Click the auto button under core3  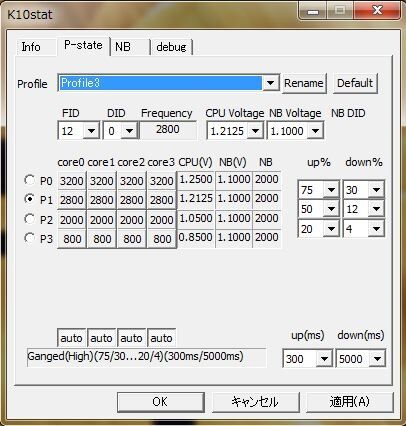pyautogui.click(x=161, y=338)
